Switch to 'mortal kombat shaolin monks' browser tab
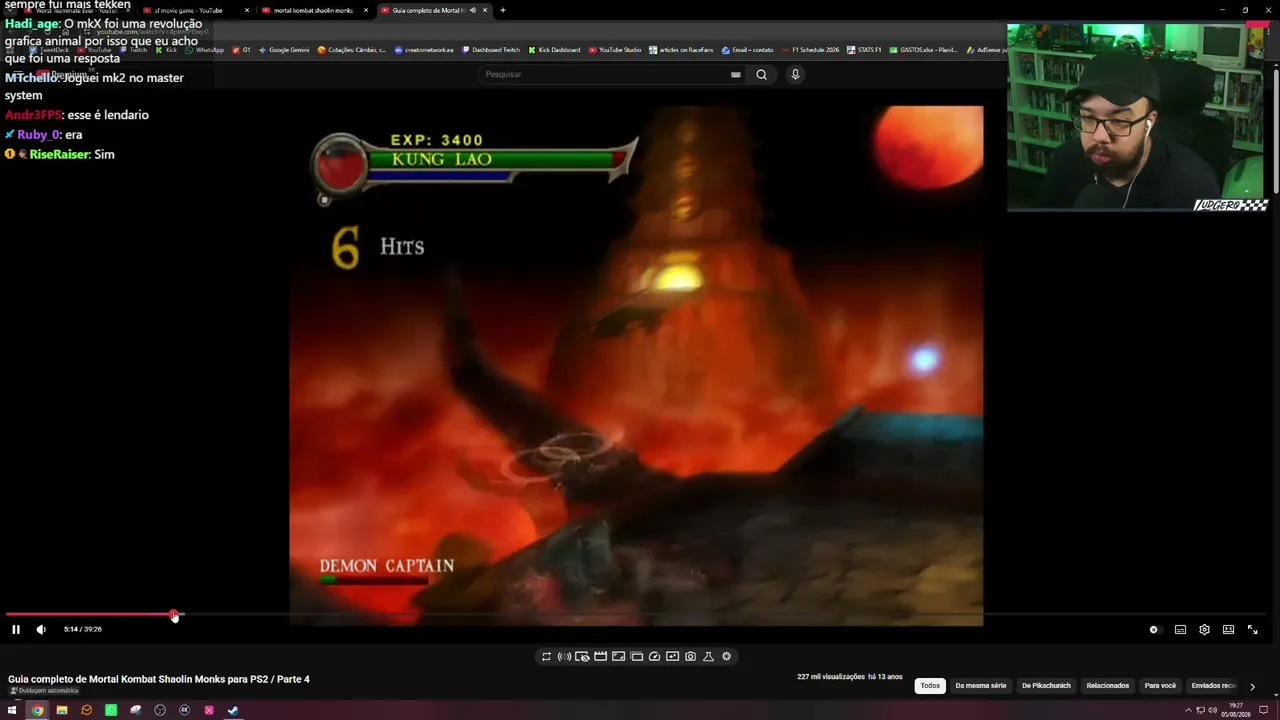Viewport: 1280px width, 720px height. pos(314,10)
